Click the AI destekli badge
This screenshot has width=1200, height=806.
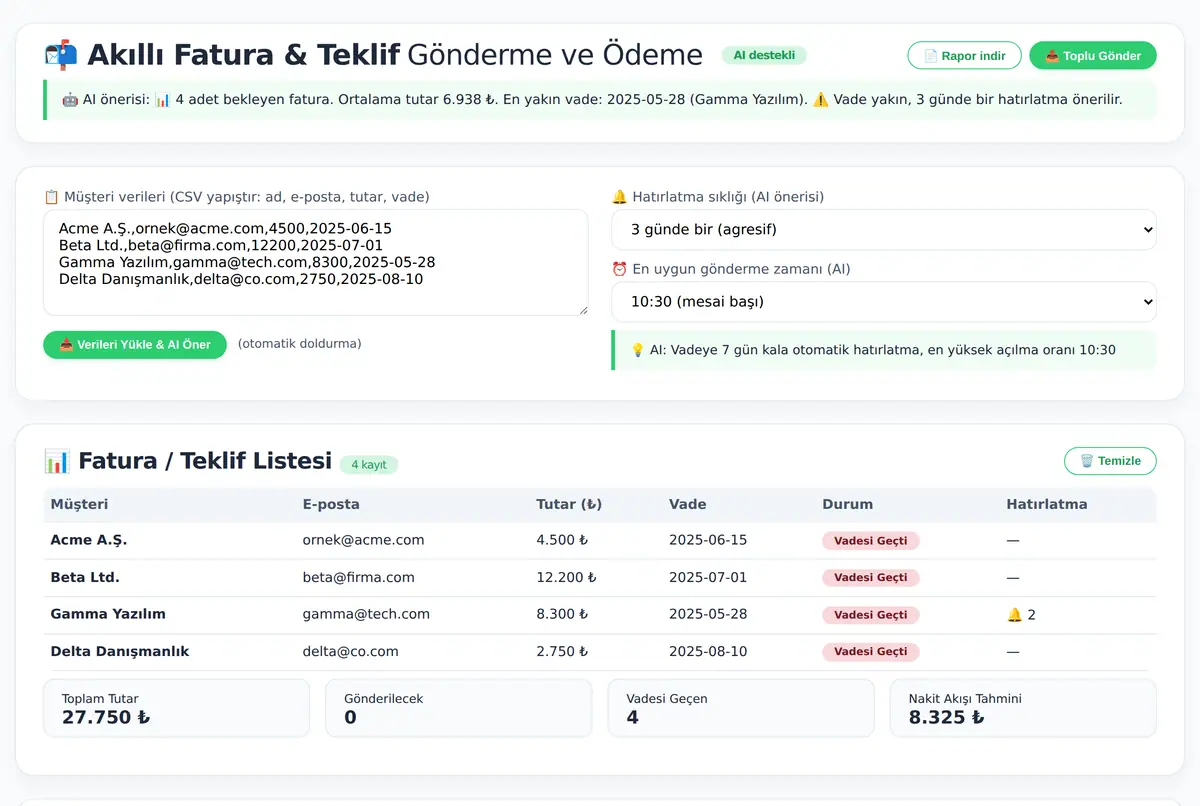[x=764, y=56]
